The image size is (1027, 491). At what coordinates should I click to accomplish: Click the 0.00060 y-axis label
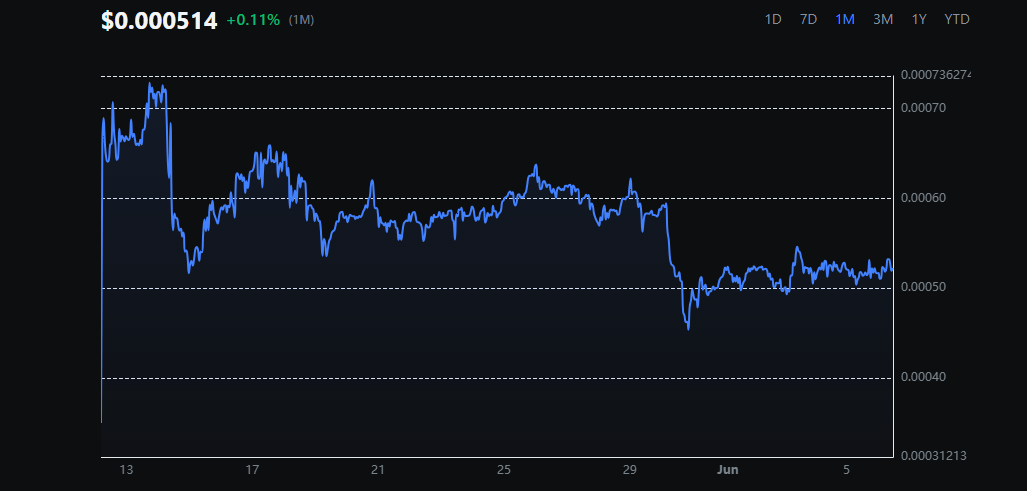(923, 198)
